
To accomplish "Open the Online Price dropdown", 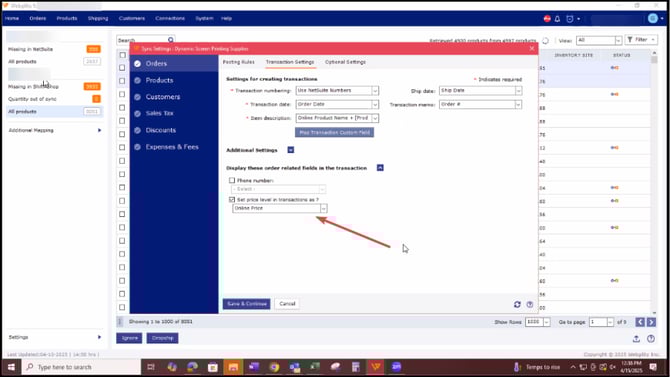I will [x=323, y=208].
